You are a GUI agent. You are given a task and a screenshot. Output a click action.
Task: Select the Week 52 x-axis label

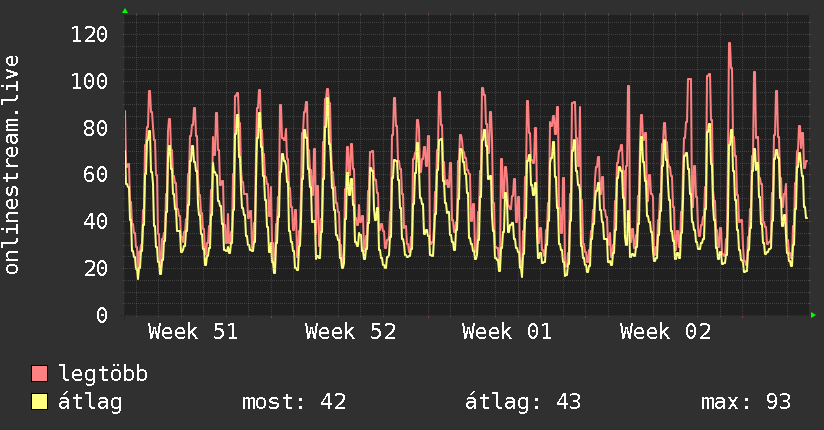(351, 332)
